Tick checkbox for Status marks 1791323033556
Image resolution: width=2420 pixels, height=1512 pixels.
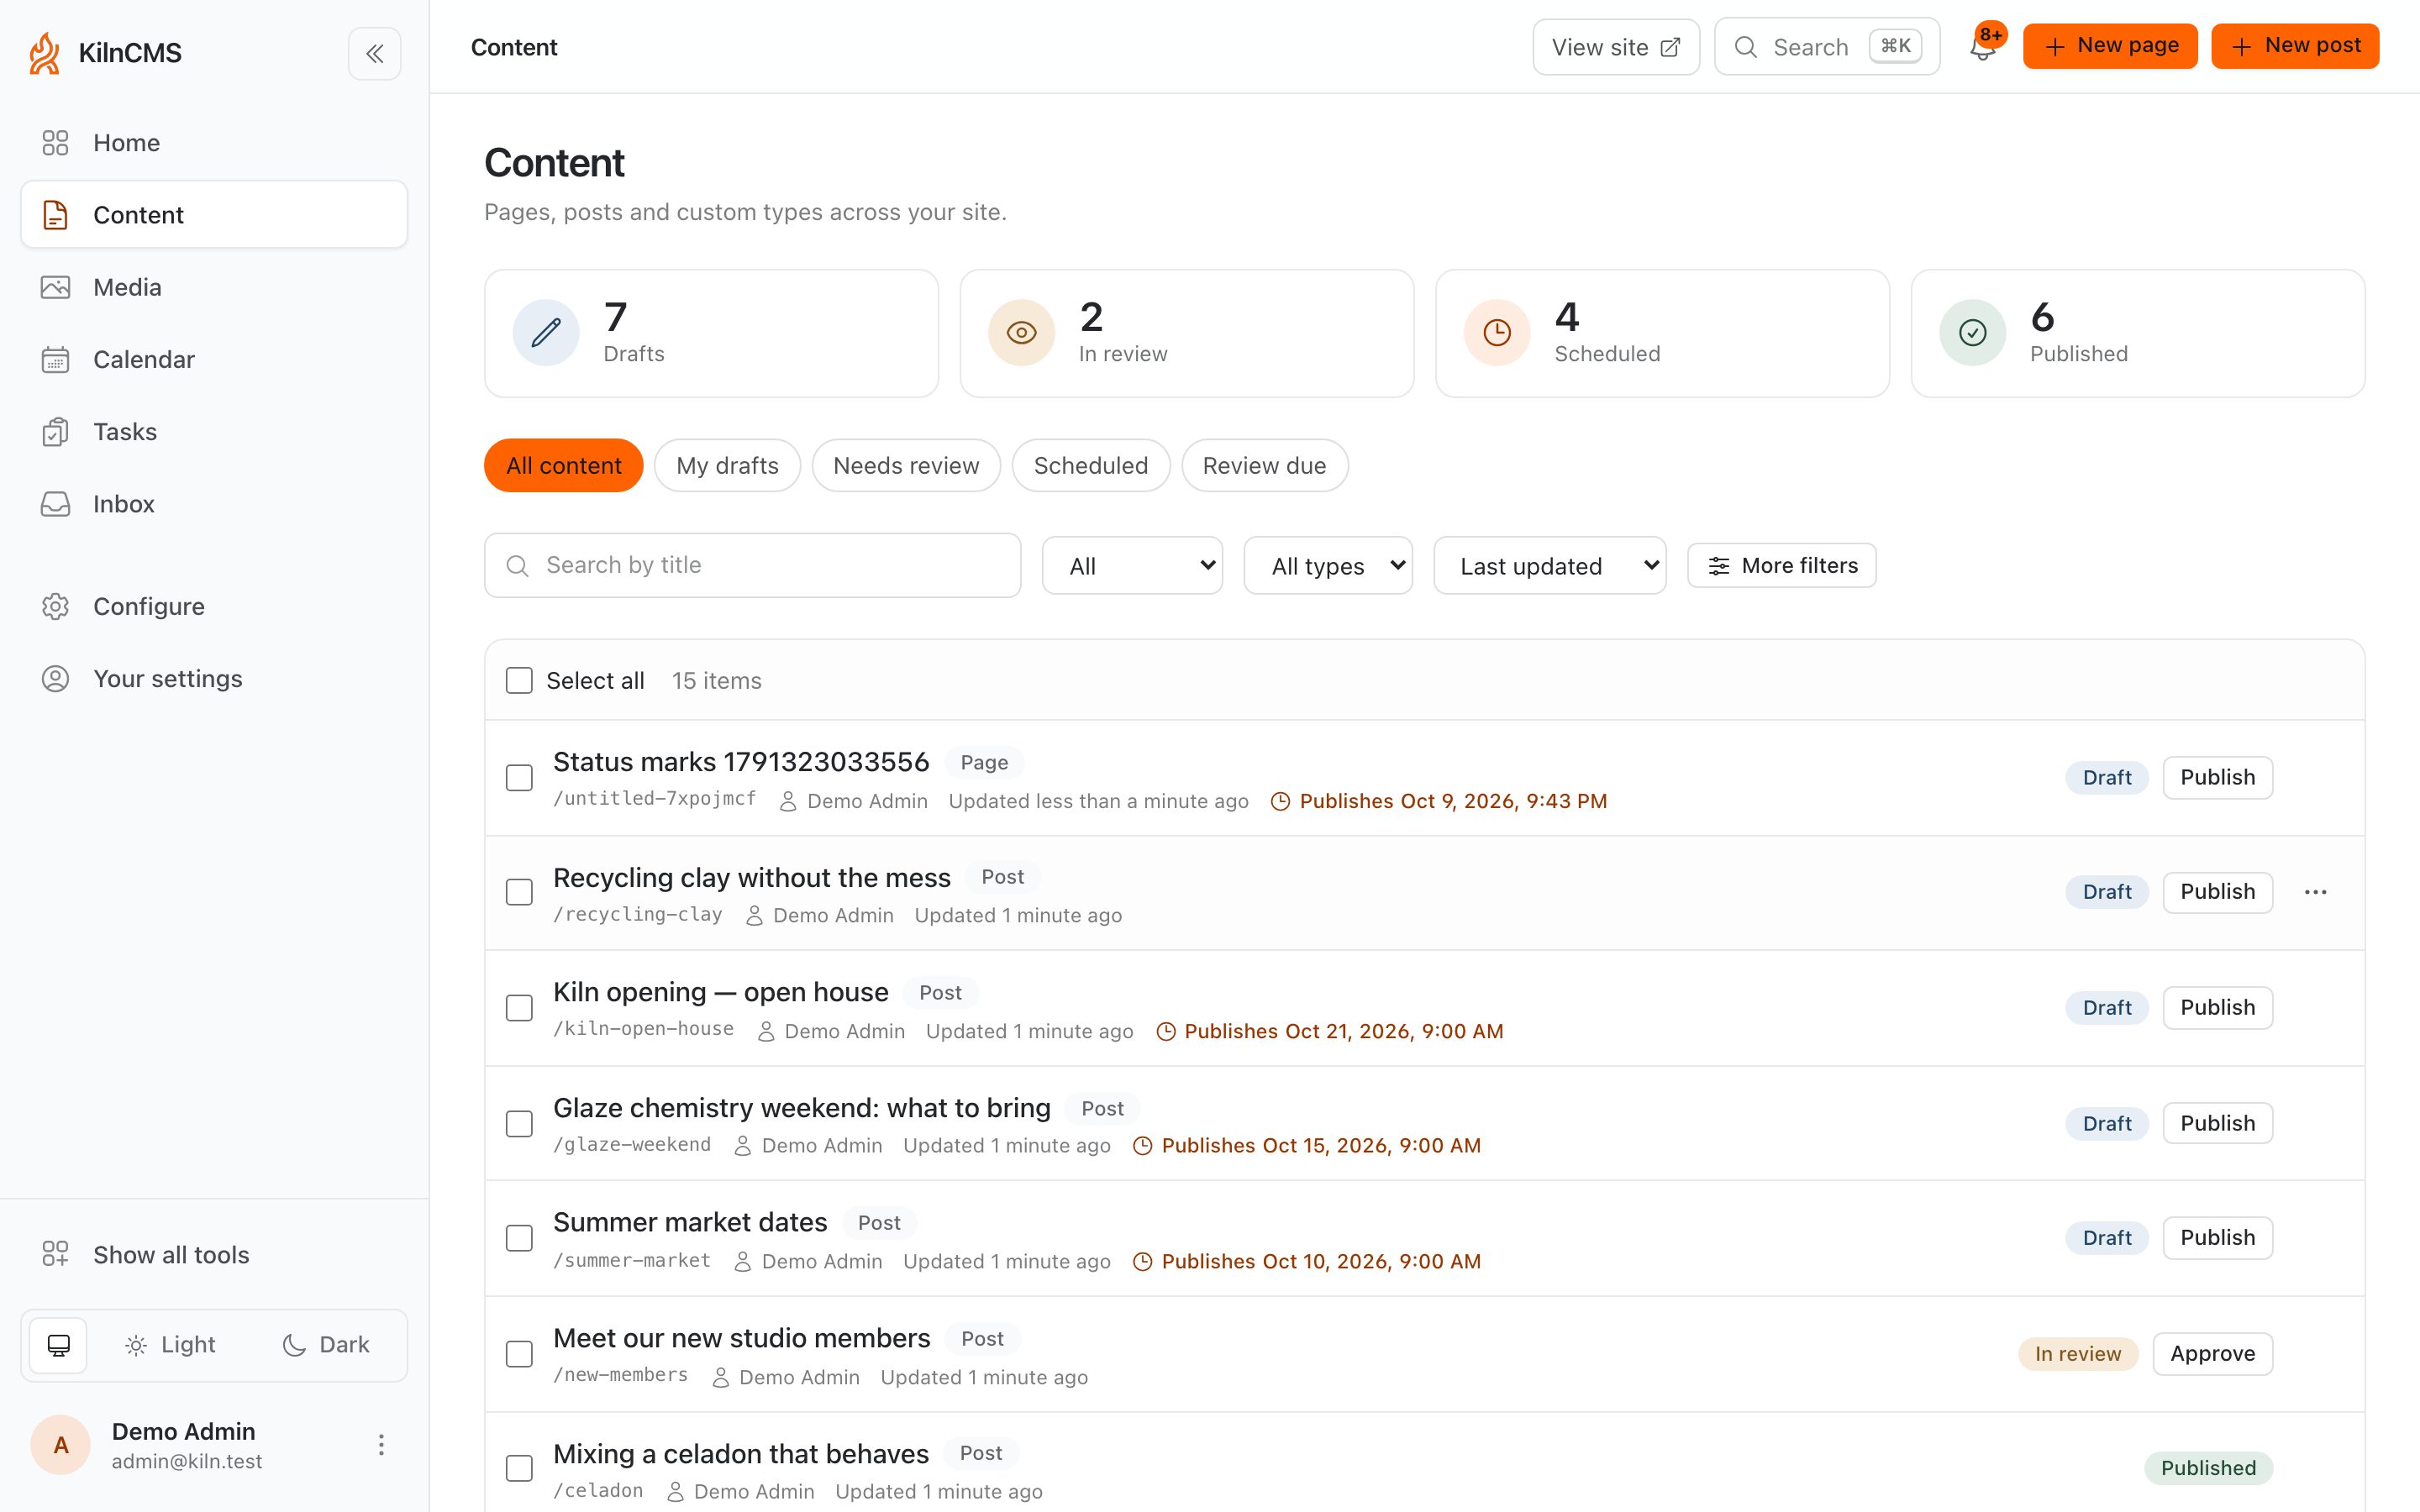tap(519, 778)
